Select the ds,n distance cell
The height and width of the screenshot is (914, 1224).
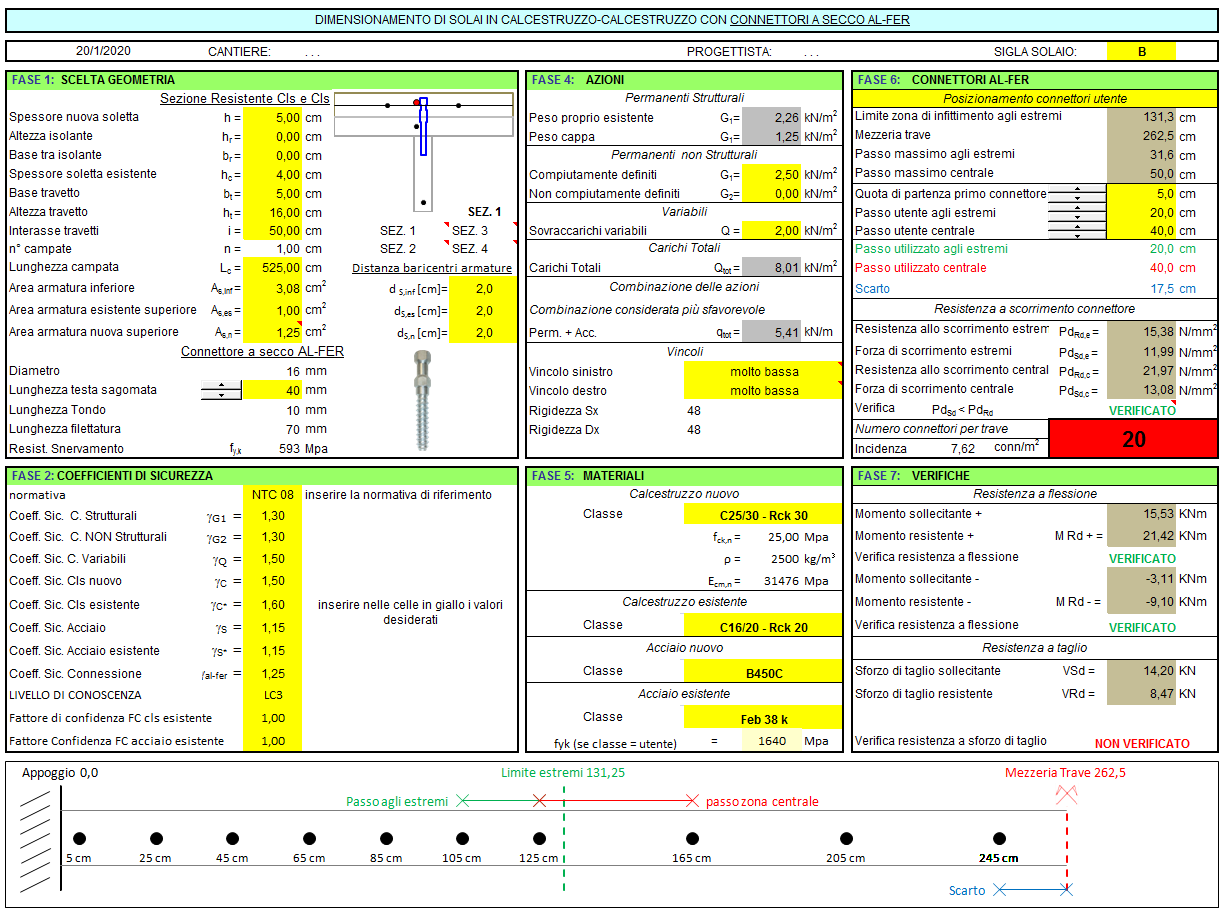coord(484,333)
